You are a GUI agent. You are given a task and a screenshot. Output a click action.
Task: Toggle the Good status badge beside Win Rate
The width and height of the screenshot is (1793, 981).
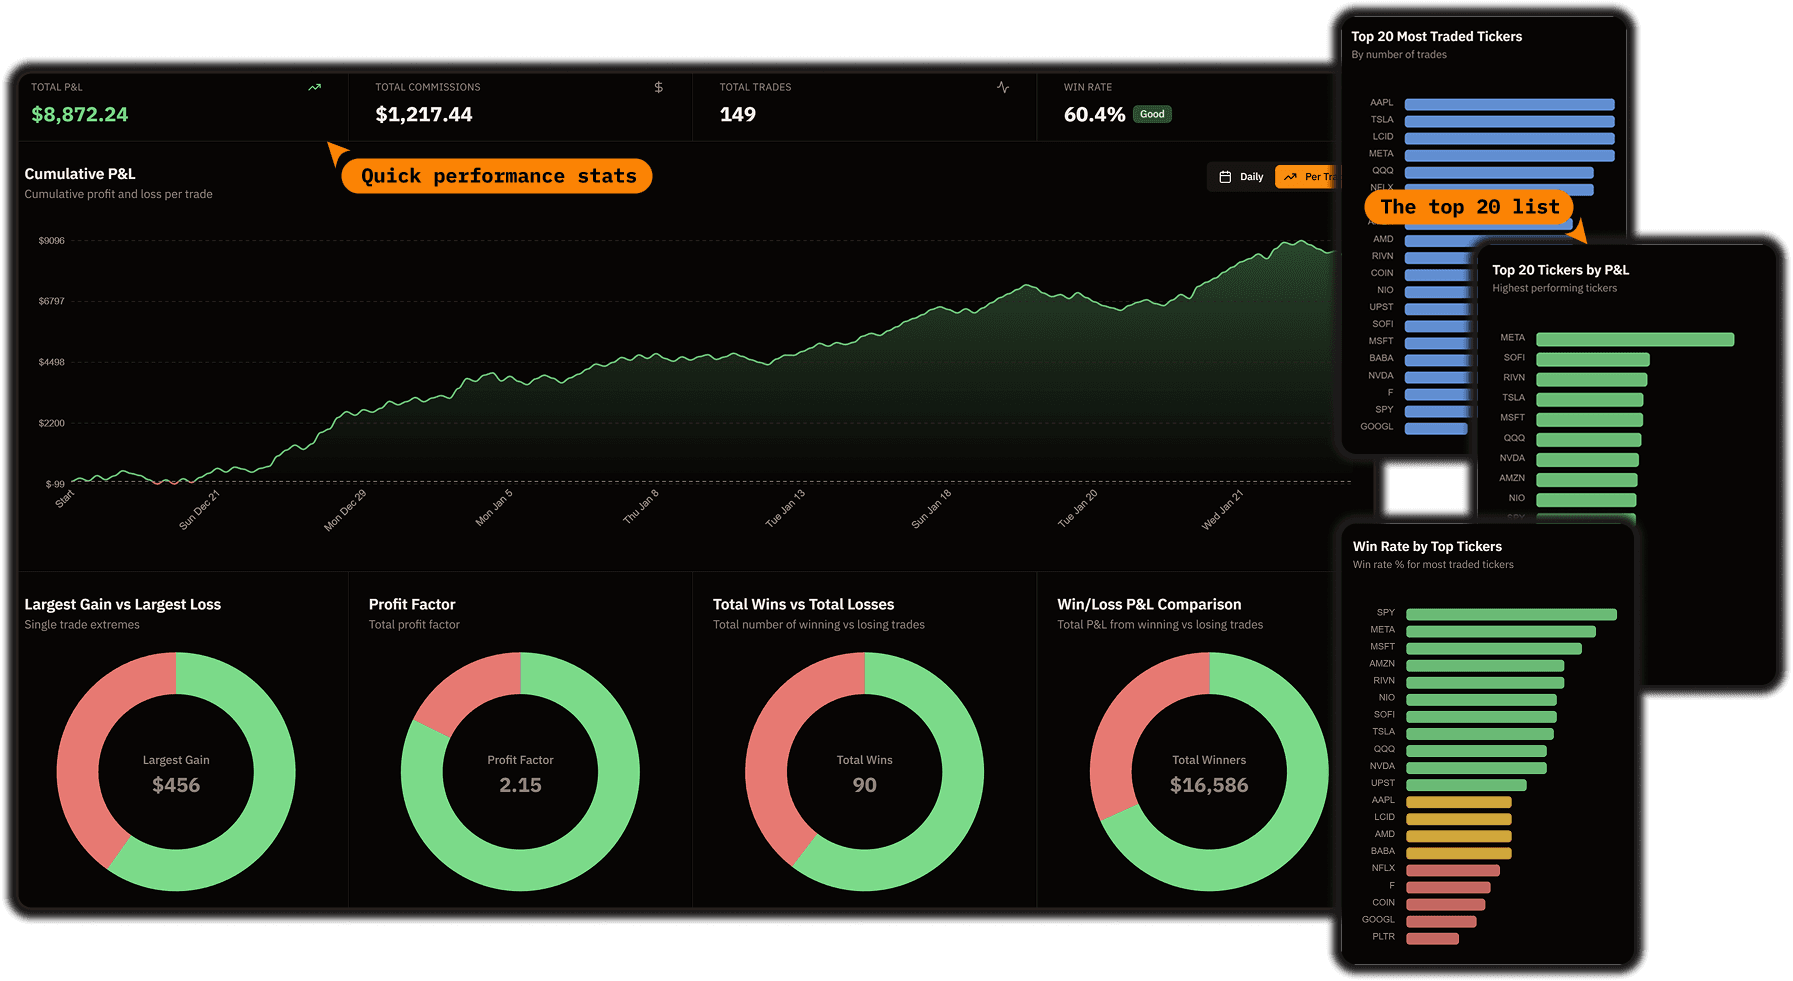click(x=1152, y=114)
